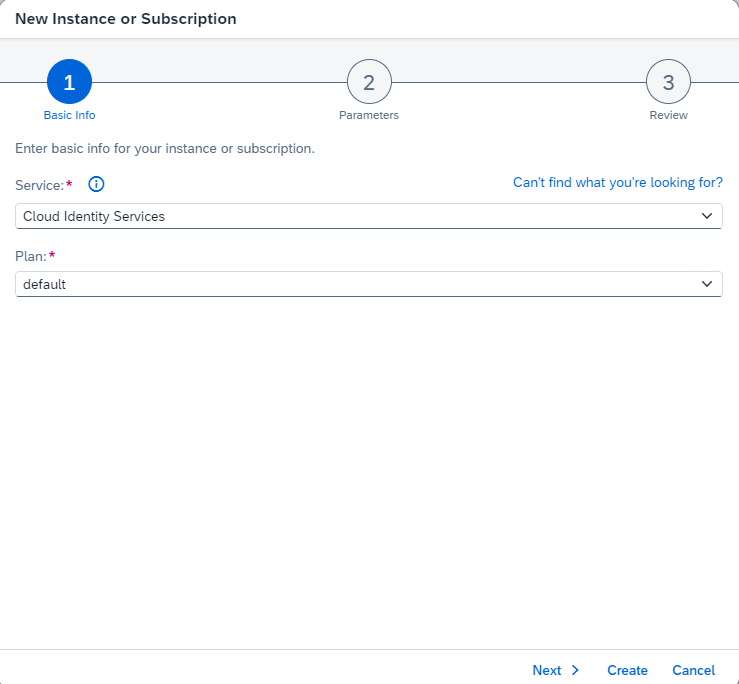Expand the Service dropdown arrow

pos(707,216)
